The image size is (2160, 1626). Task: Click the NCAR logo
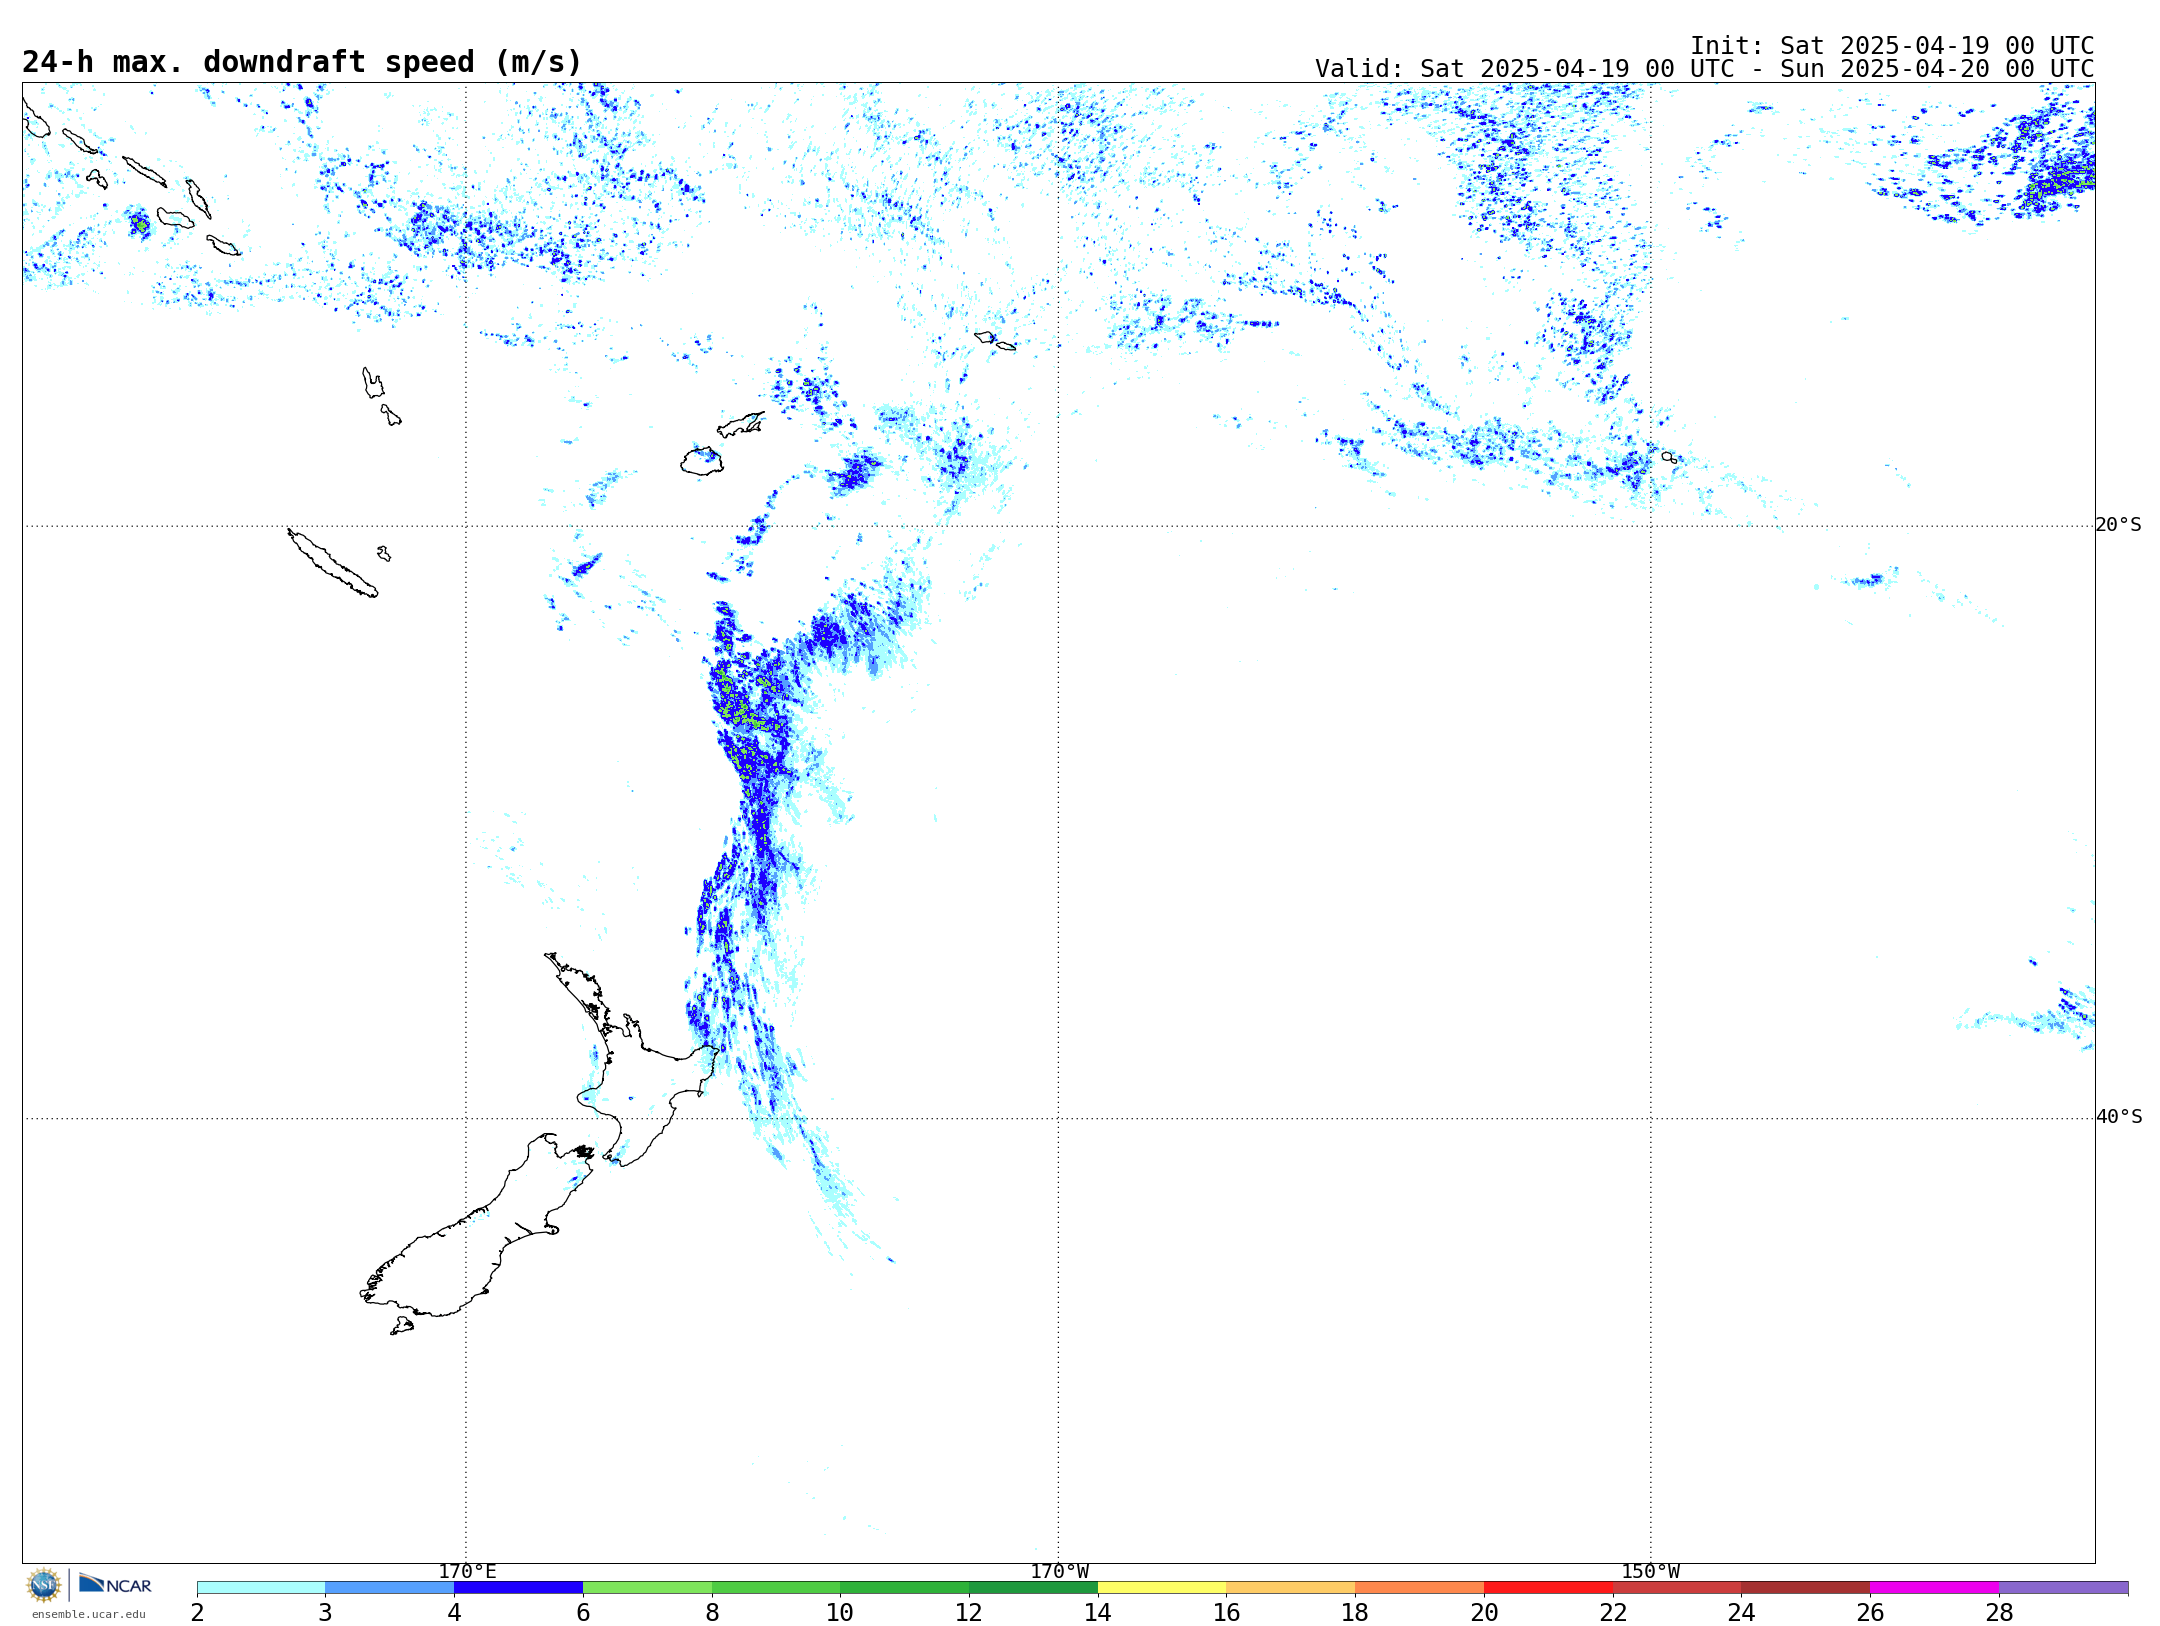(115, 1584)
